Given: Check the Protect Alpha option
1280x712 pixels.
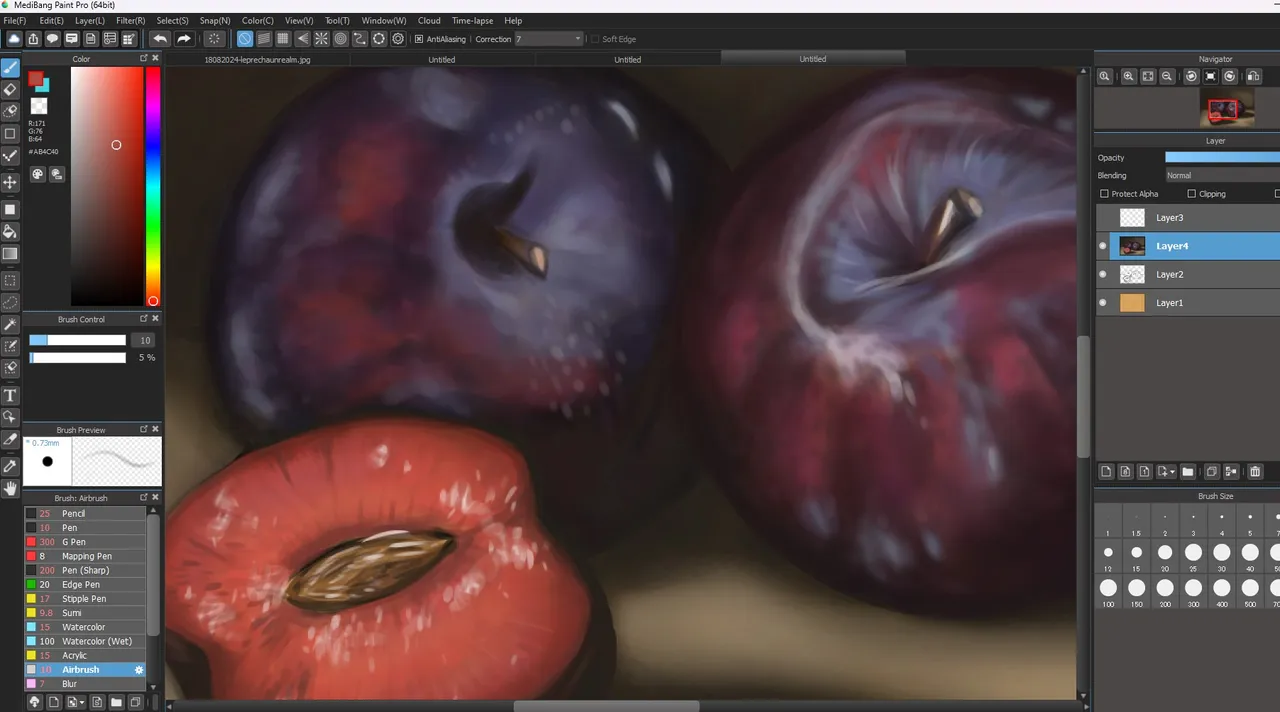Looking at the screenshot, I should [1104, 194].
